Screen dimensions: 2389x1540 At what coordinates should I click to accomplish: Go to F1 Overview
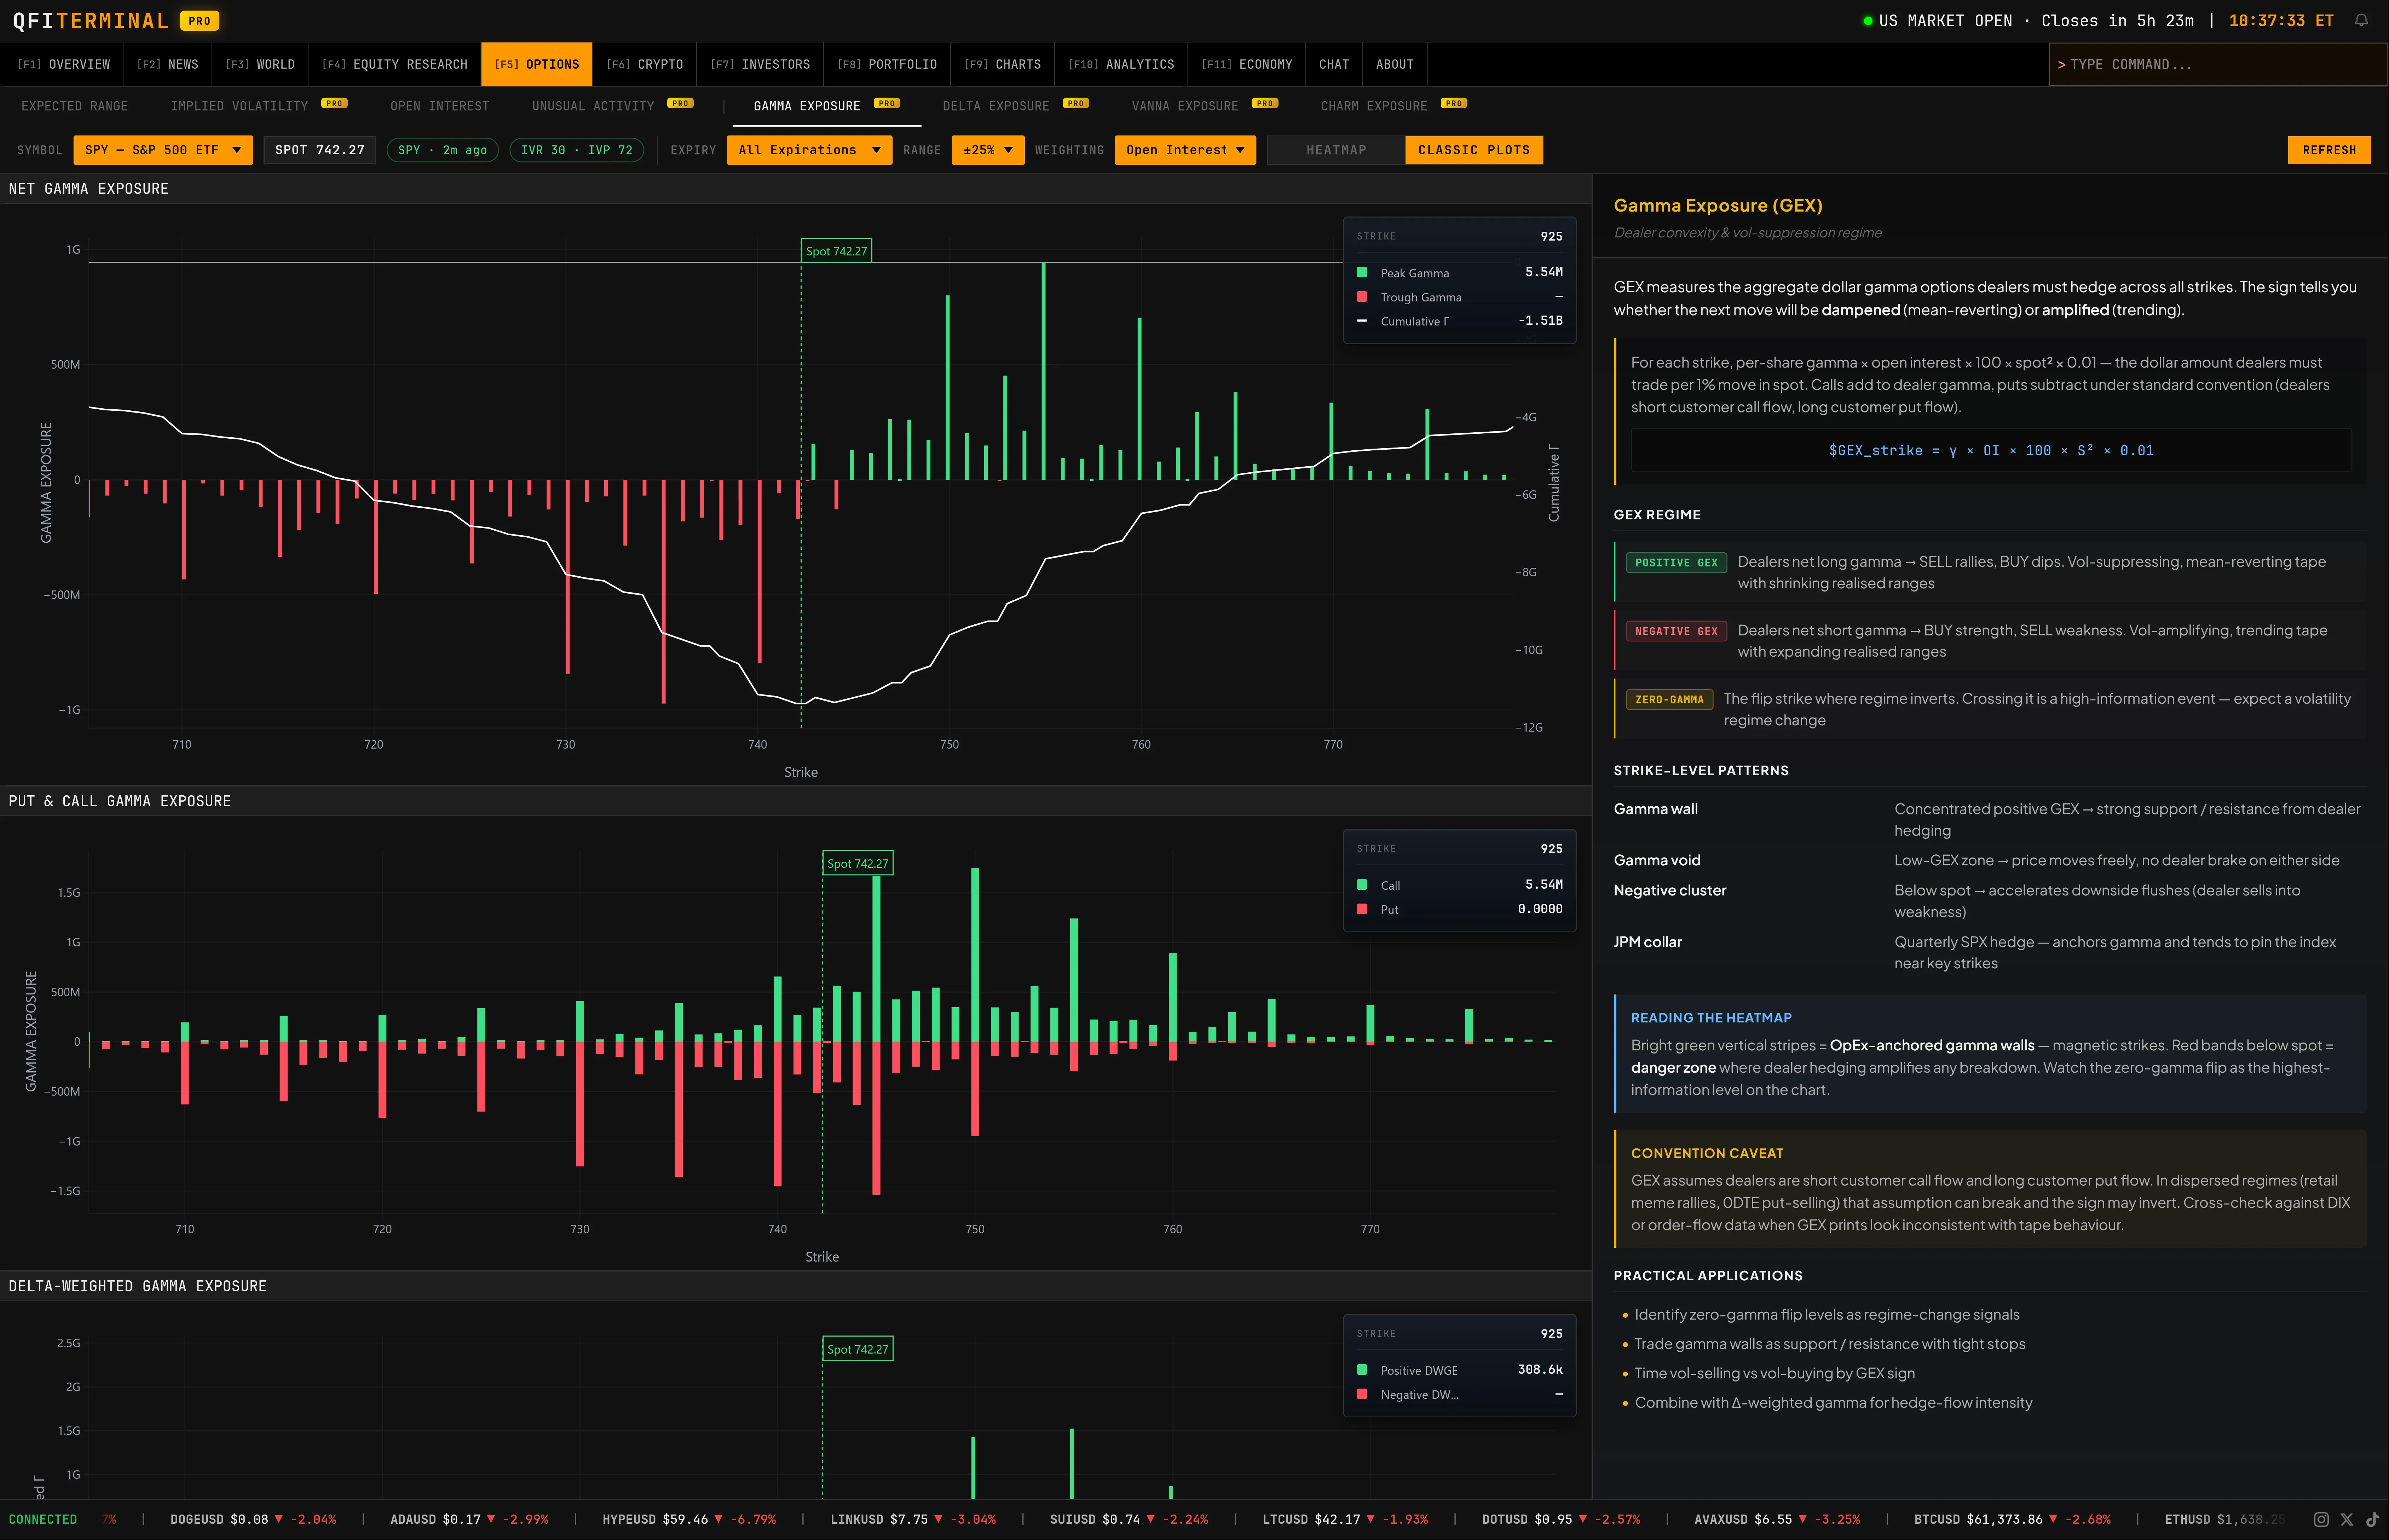[x=64, y=64]
